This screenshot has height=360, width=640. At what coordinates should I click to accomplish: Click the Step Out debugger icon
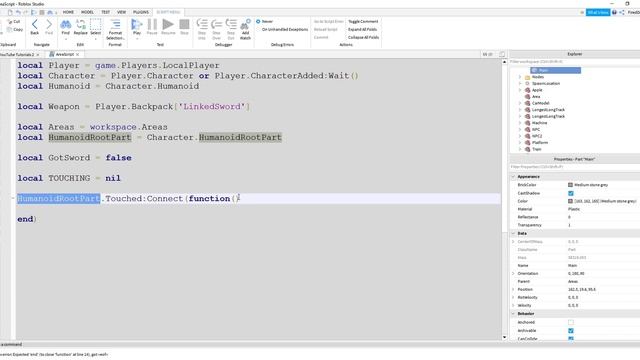pos(231,24)
